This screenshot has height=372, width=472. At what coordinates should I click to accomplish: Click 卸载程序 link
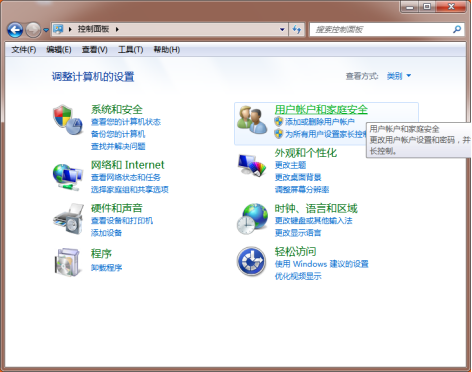tap(106, 267)
